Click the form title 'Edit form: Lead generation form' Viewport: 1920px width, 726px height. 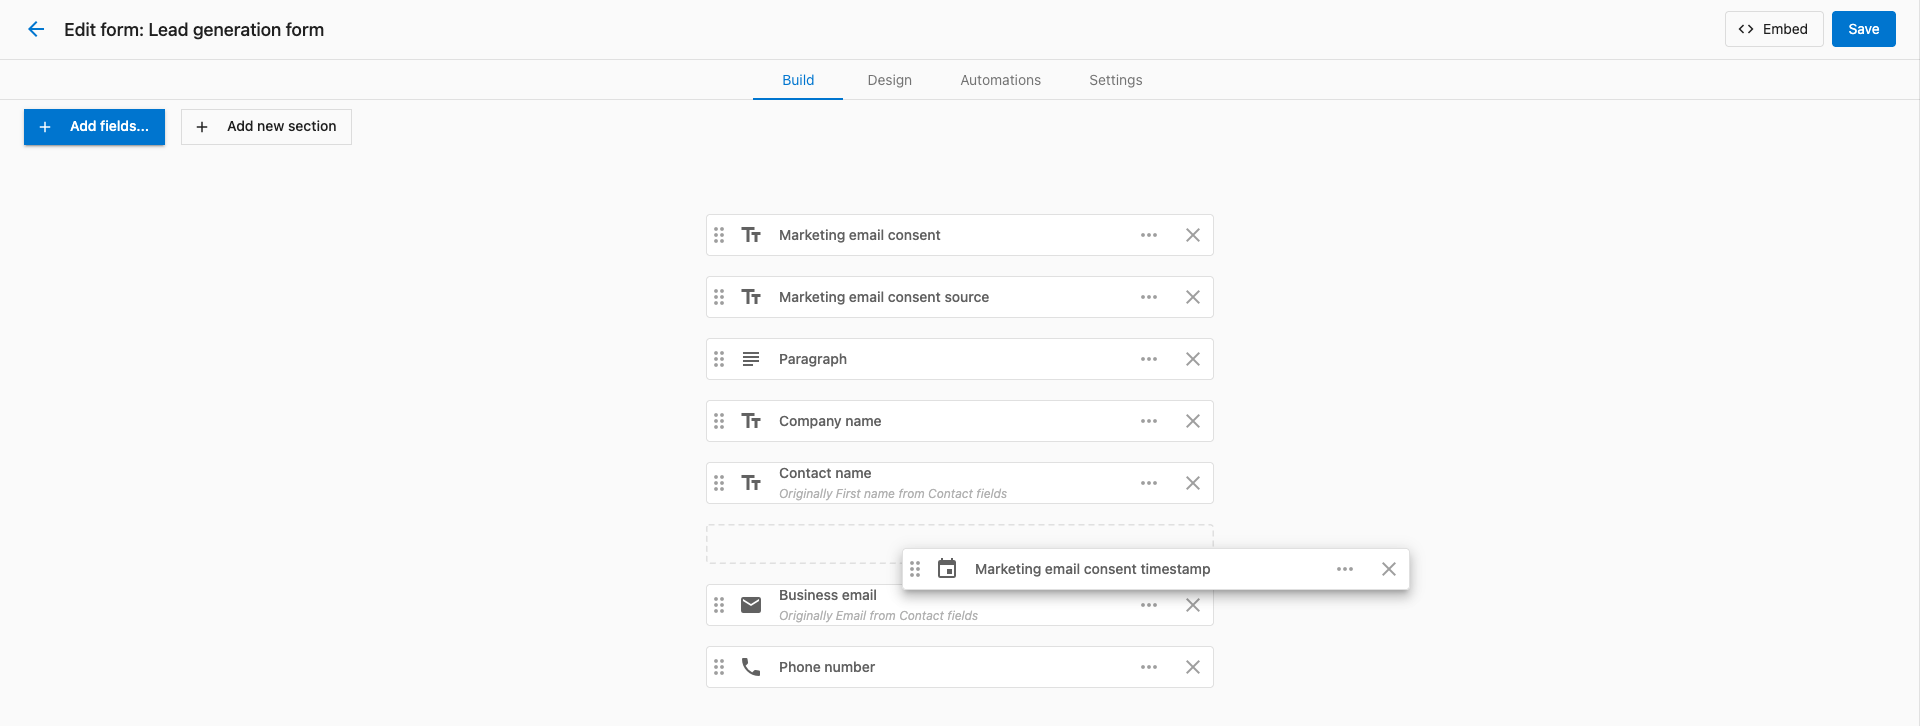[194, 30]
